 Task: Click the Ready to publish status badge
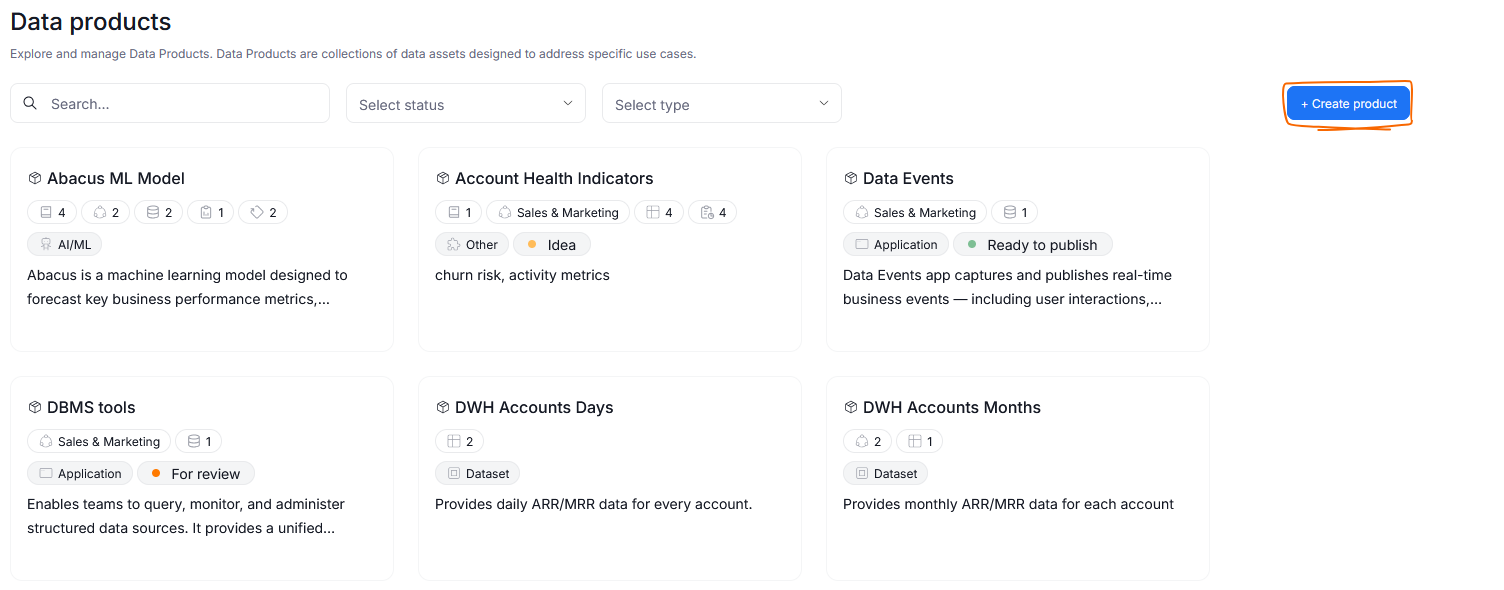1032,244
